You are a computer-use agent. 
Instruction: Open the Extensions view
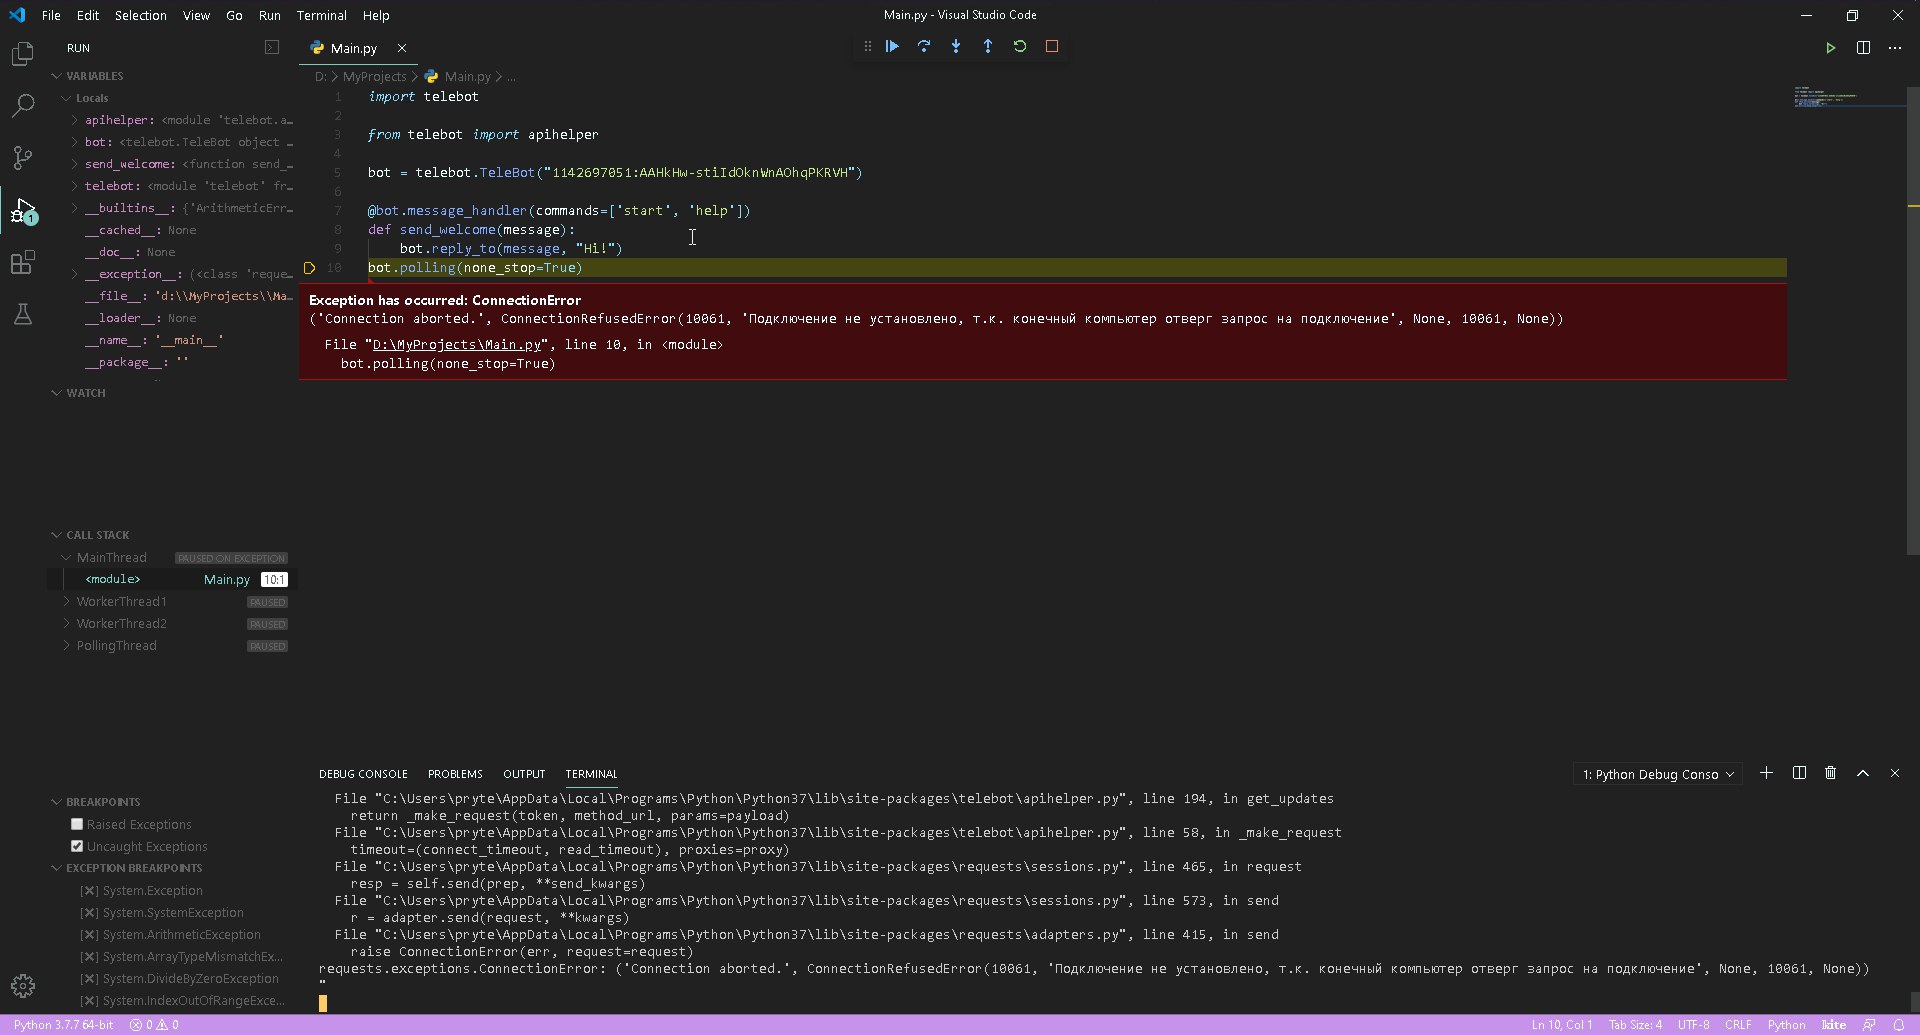coord(22,262)
